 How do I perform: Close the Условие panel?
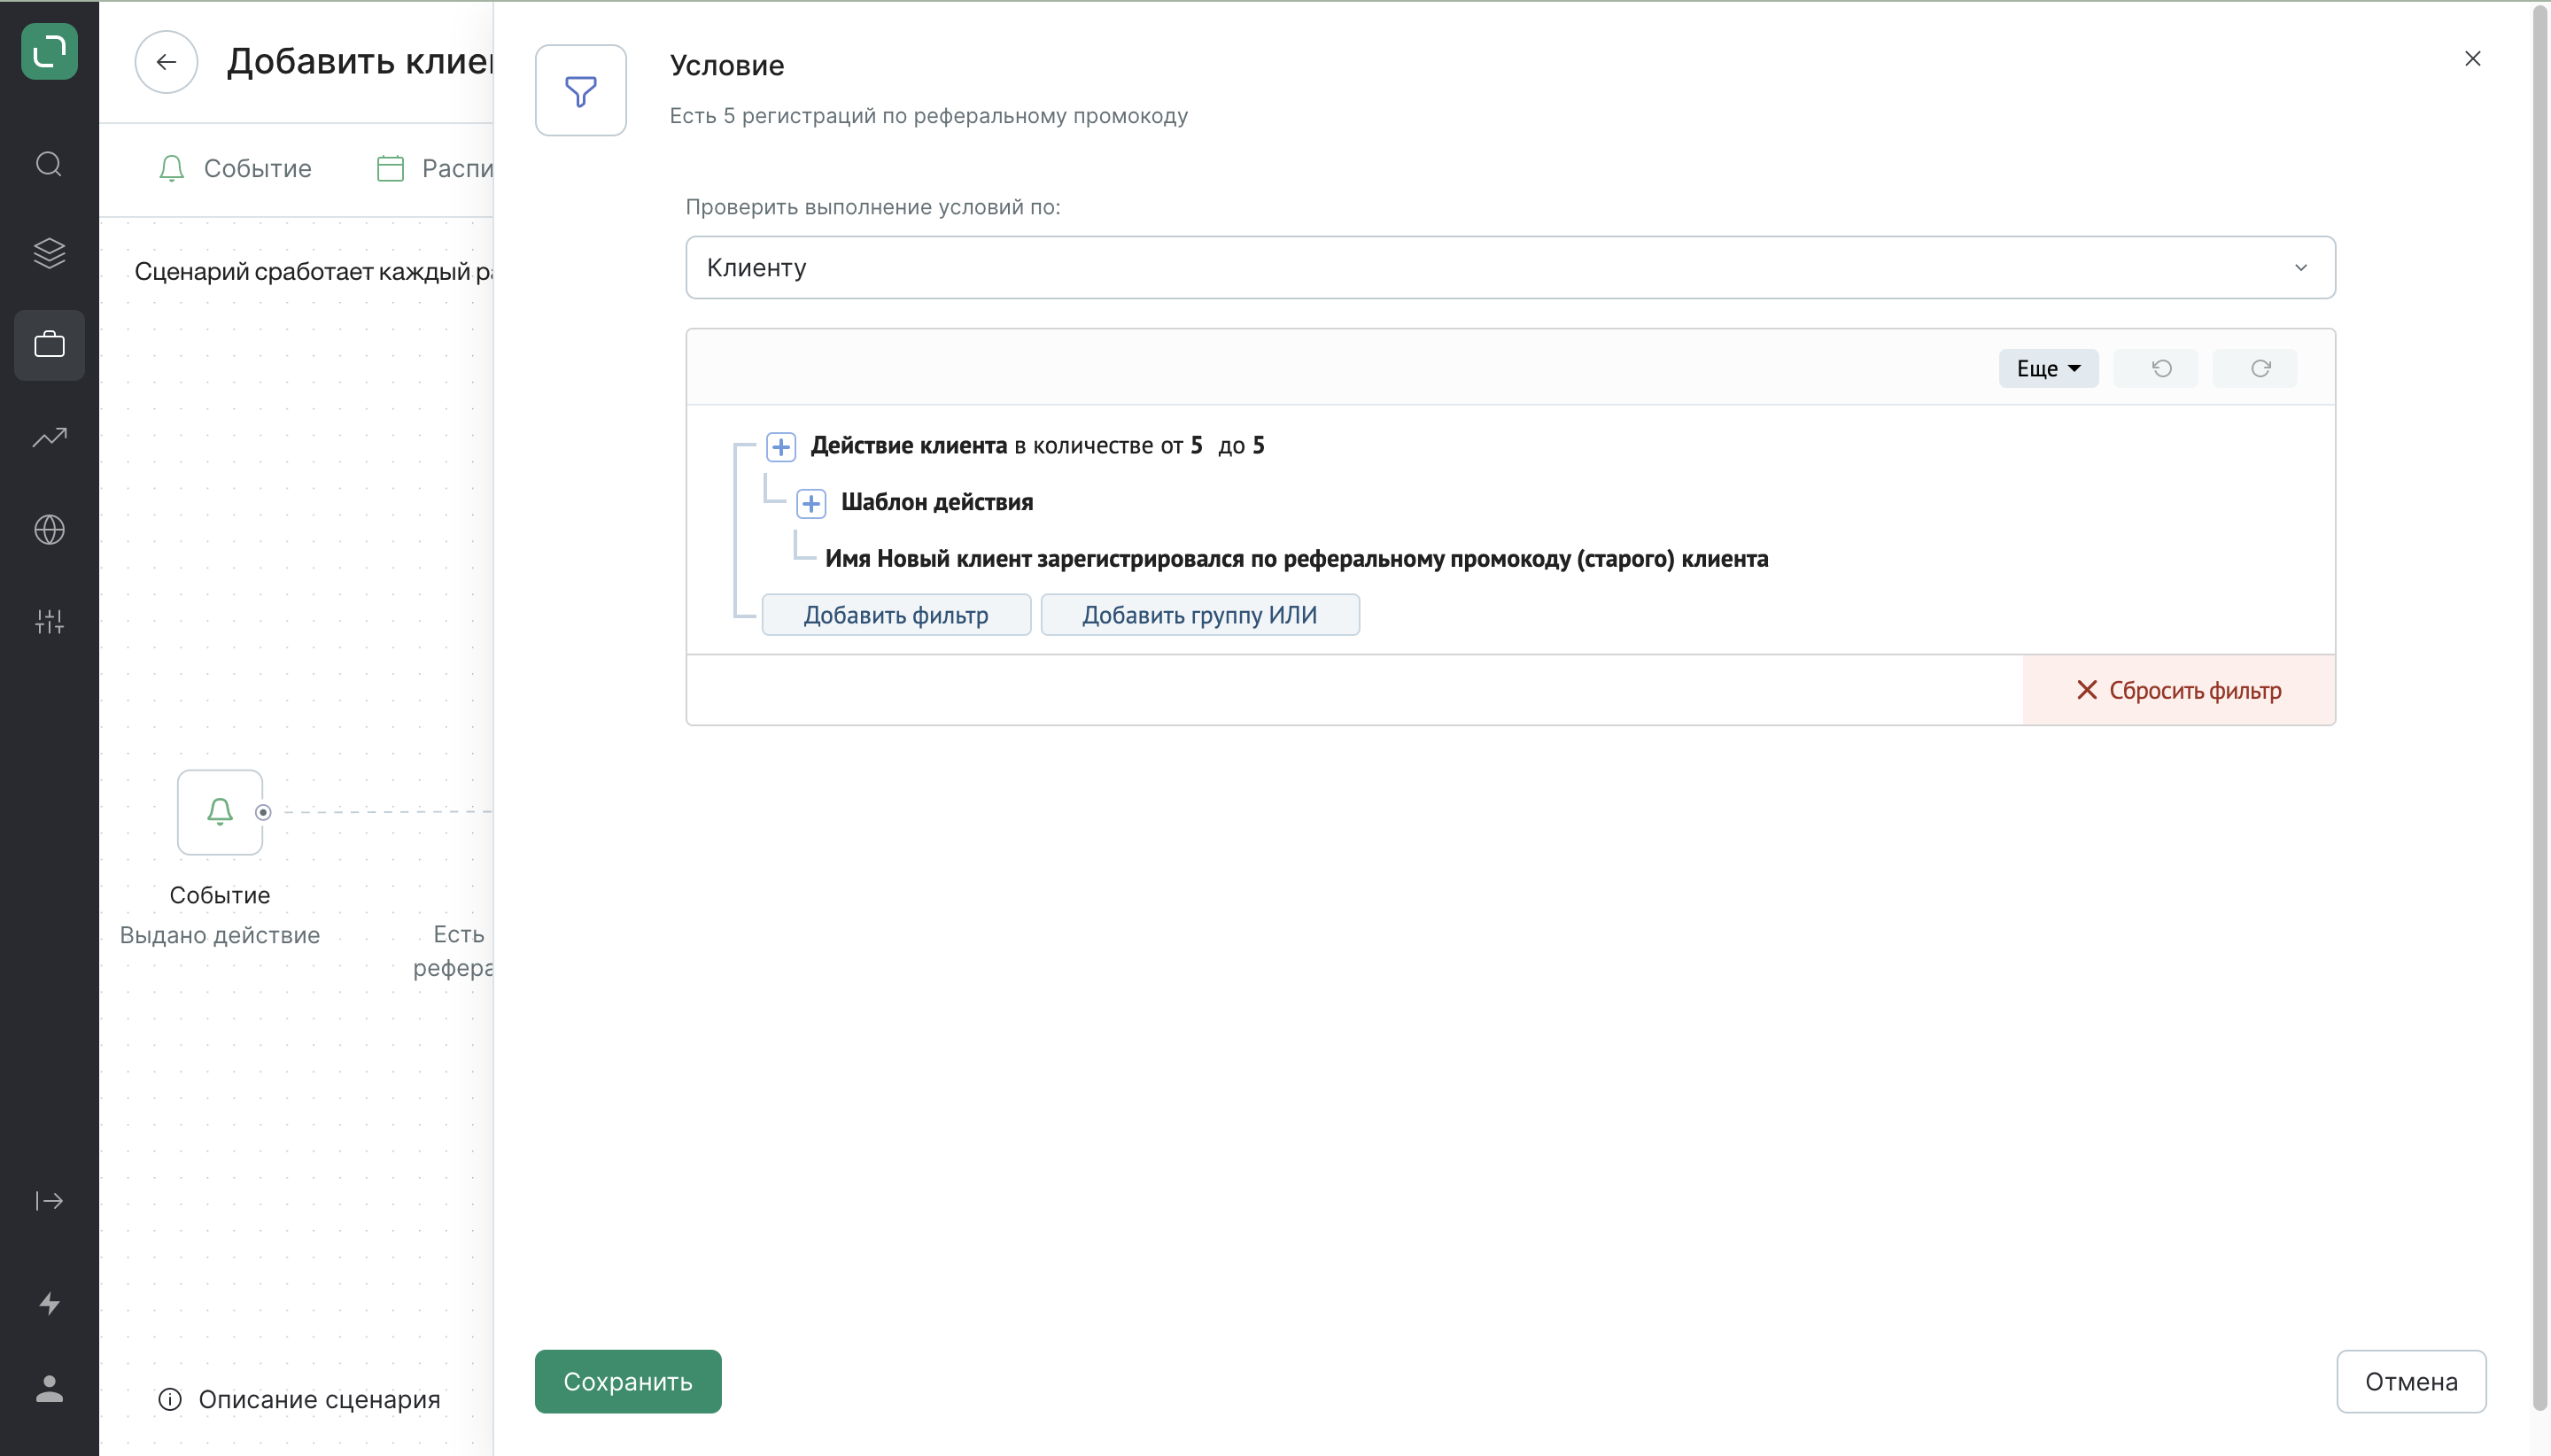pos(2472,59)
